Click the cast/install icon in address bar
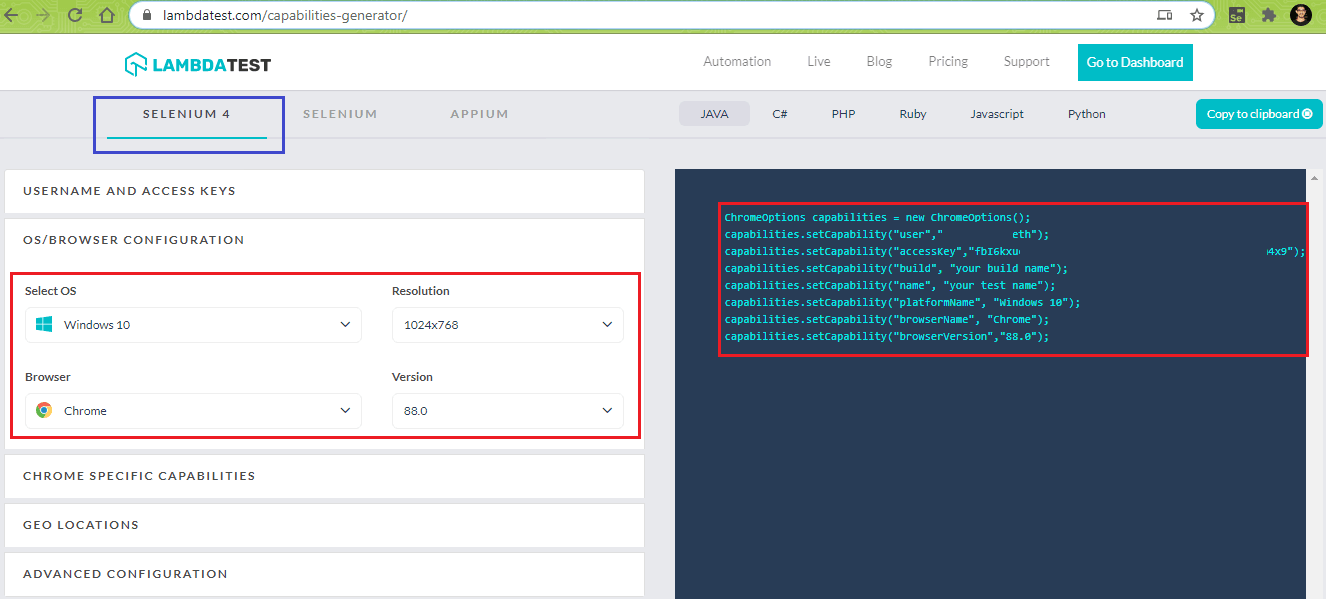The height and width of the screenshot is (602, 1326). [x=1164, y=15]
